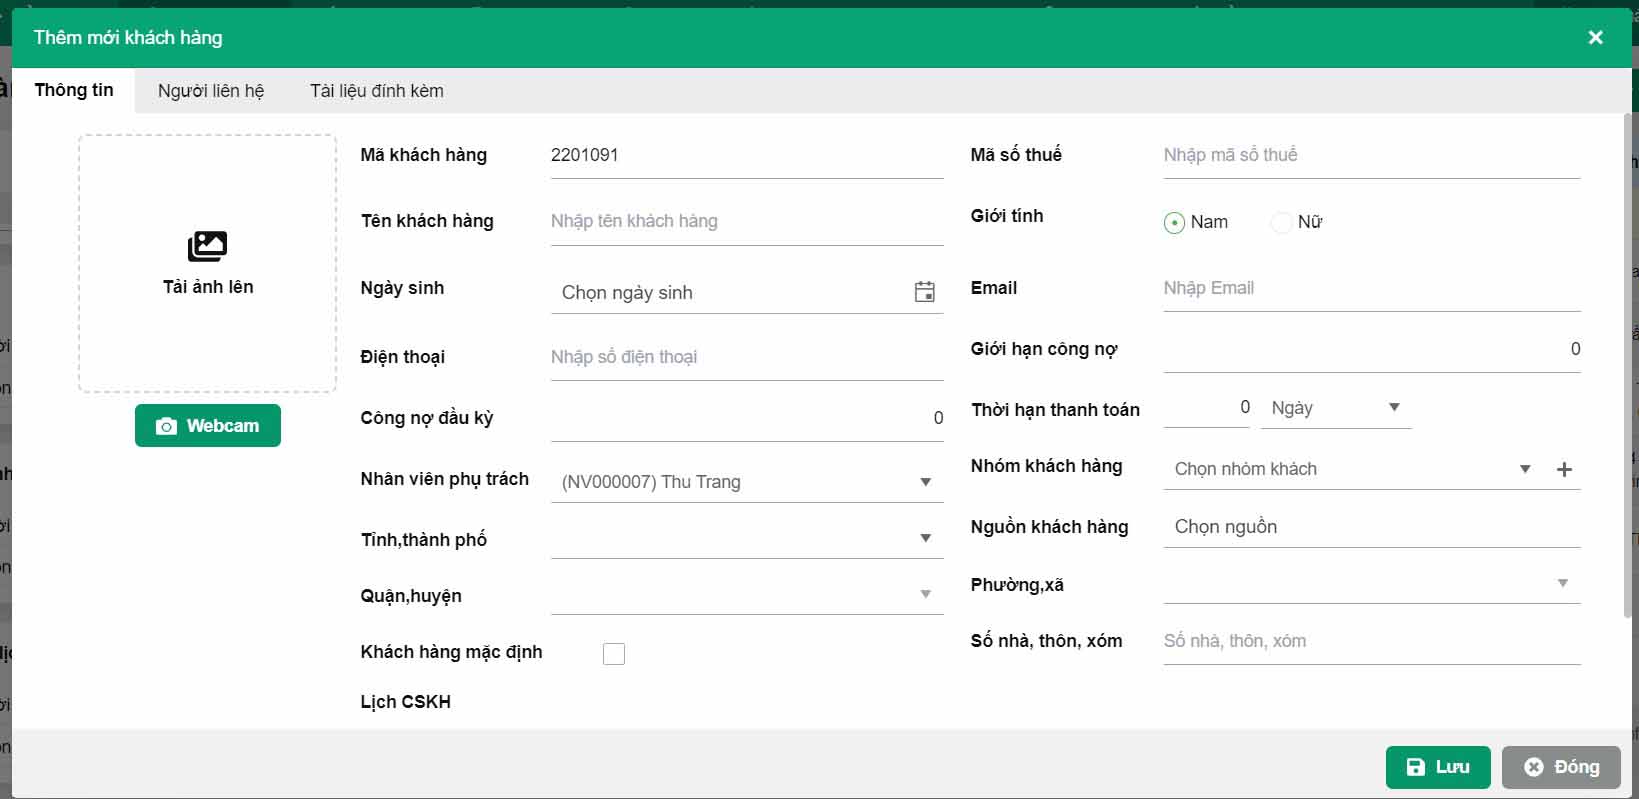Close the dialog with the X icon
This screenshot has height=799, width=1639.
click(1595, 37)
